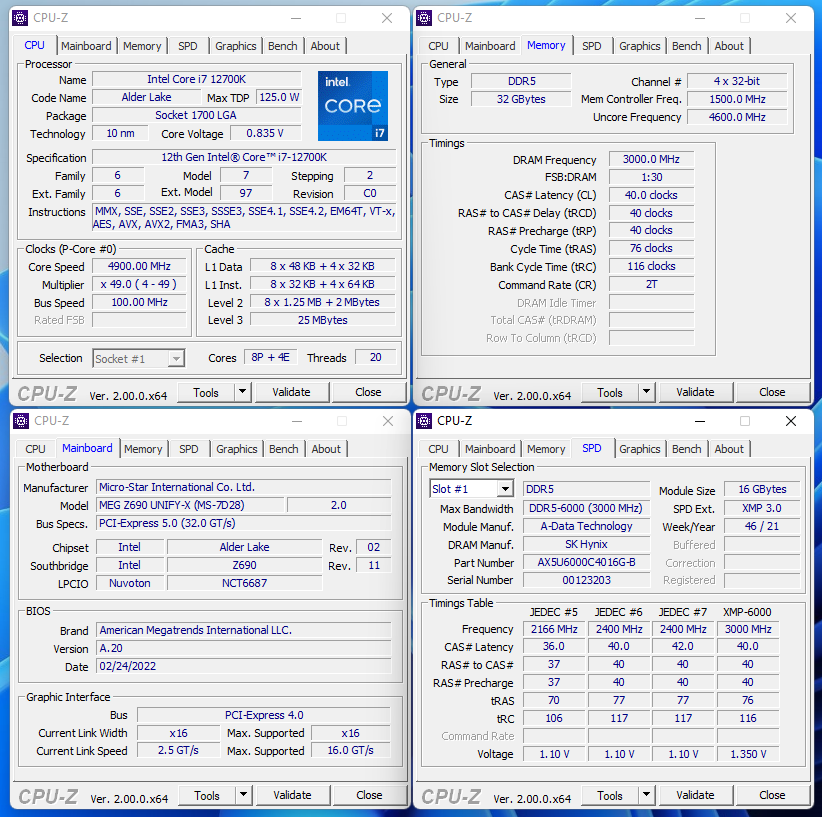
Task: Click the Intel Core i7 logo in the CPU window
Action: tap(353, 106)
